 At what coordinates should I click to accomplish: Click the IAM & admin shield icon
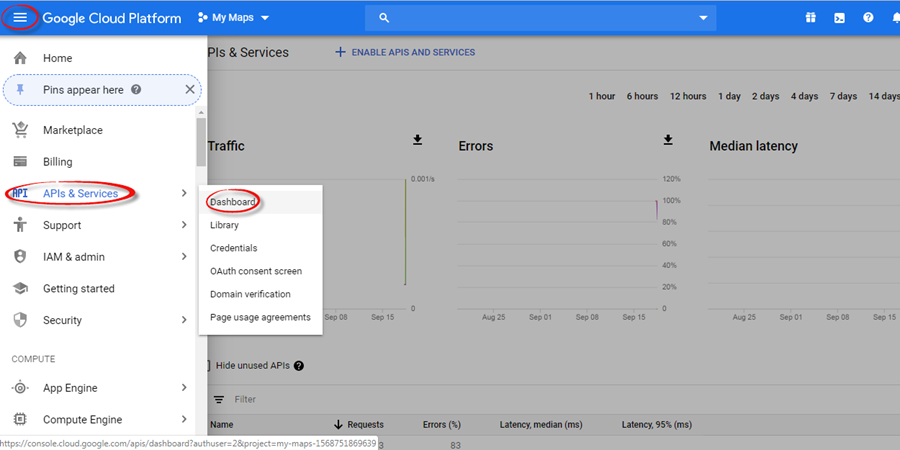(x=20, y=257)
